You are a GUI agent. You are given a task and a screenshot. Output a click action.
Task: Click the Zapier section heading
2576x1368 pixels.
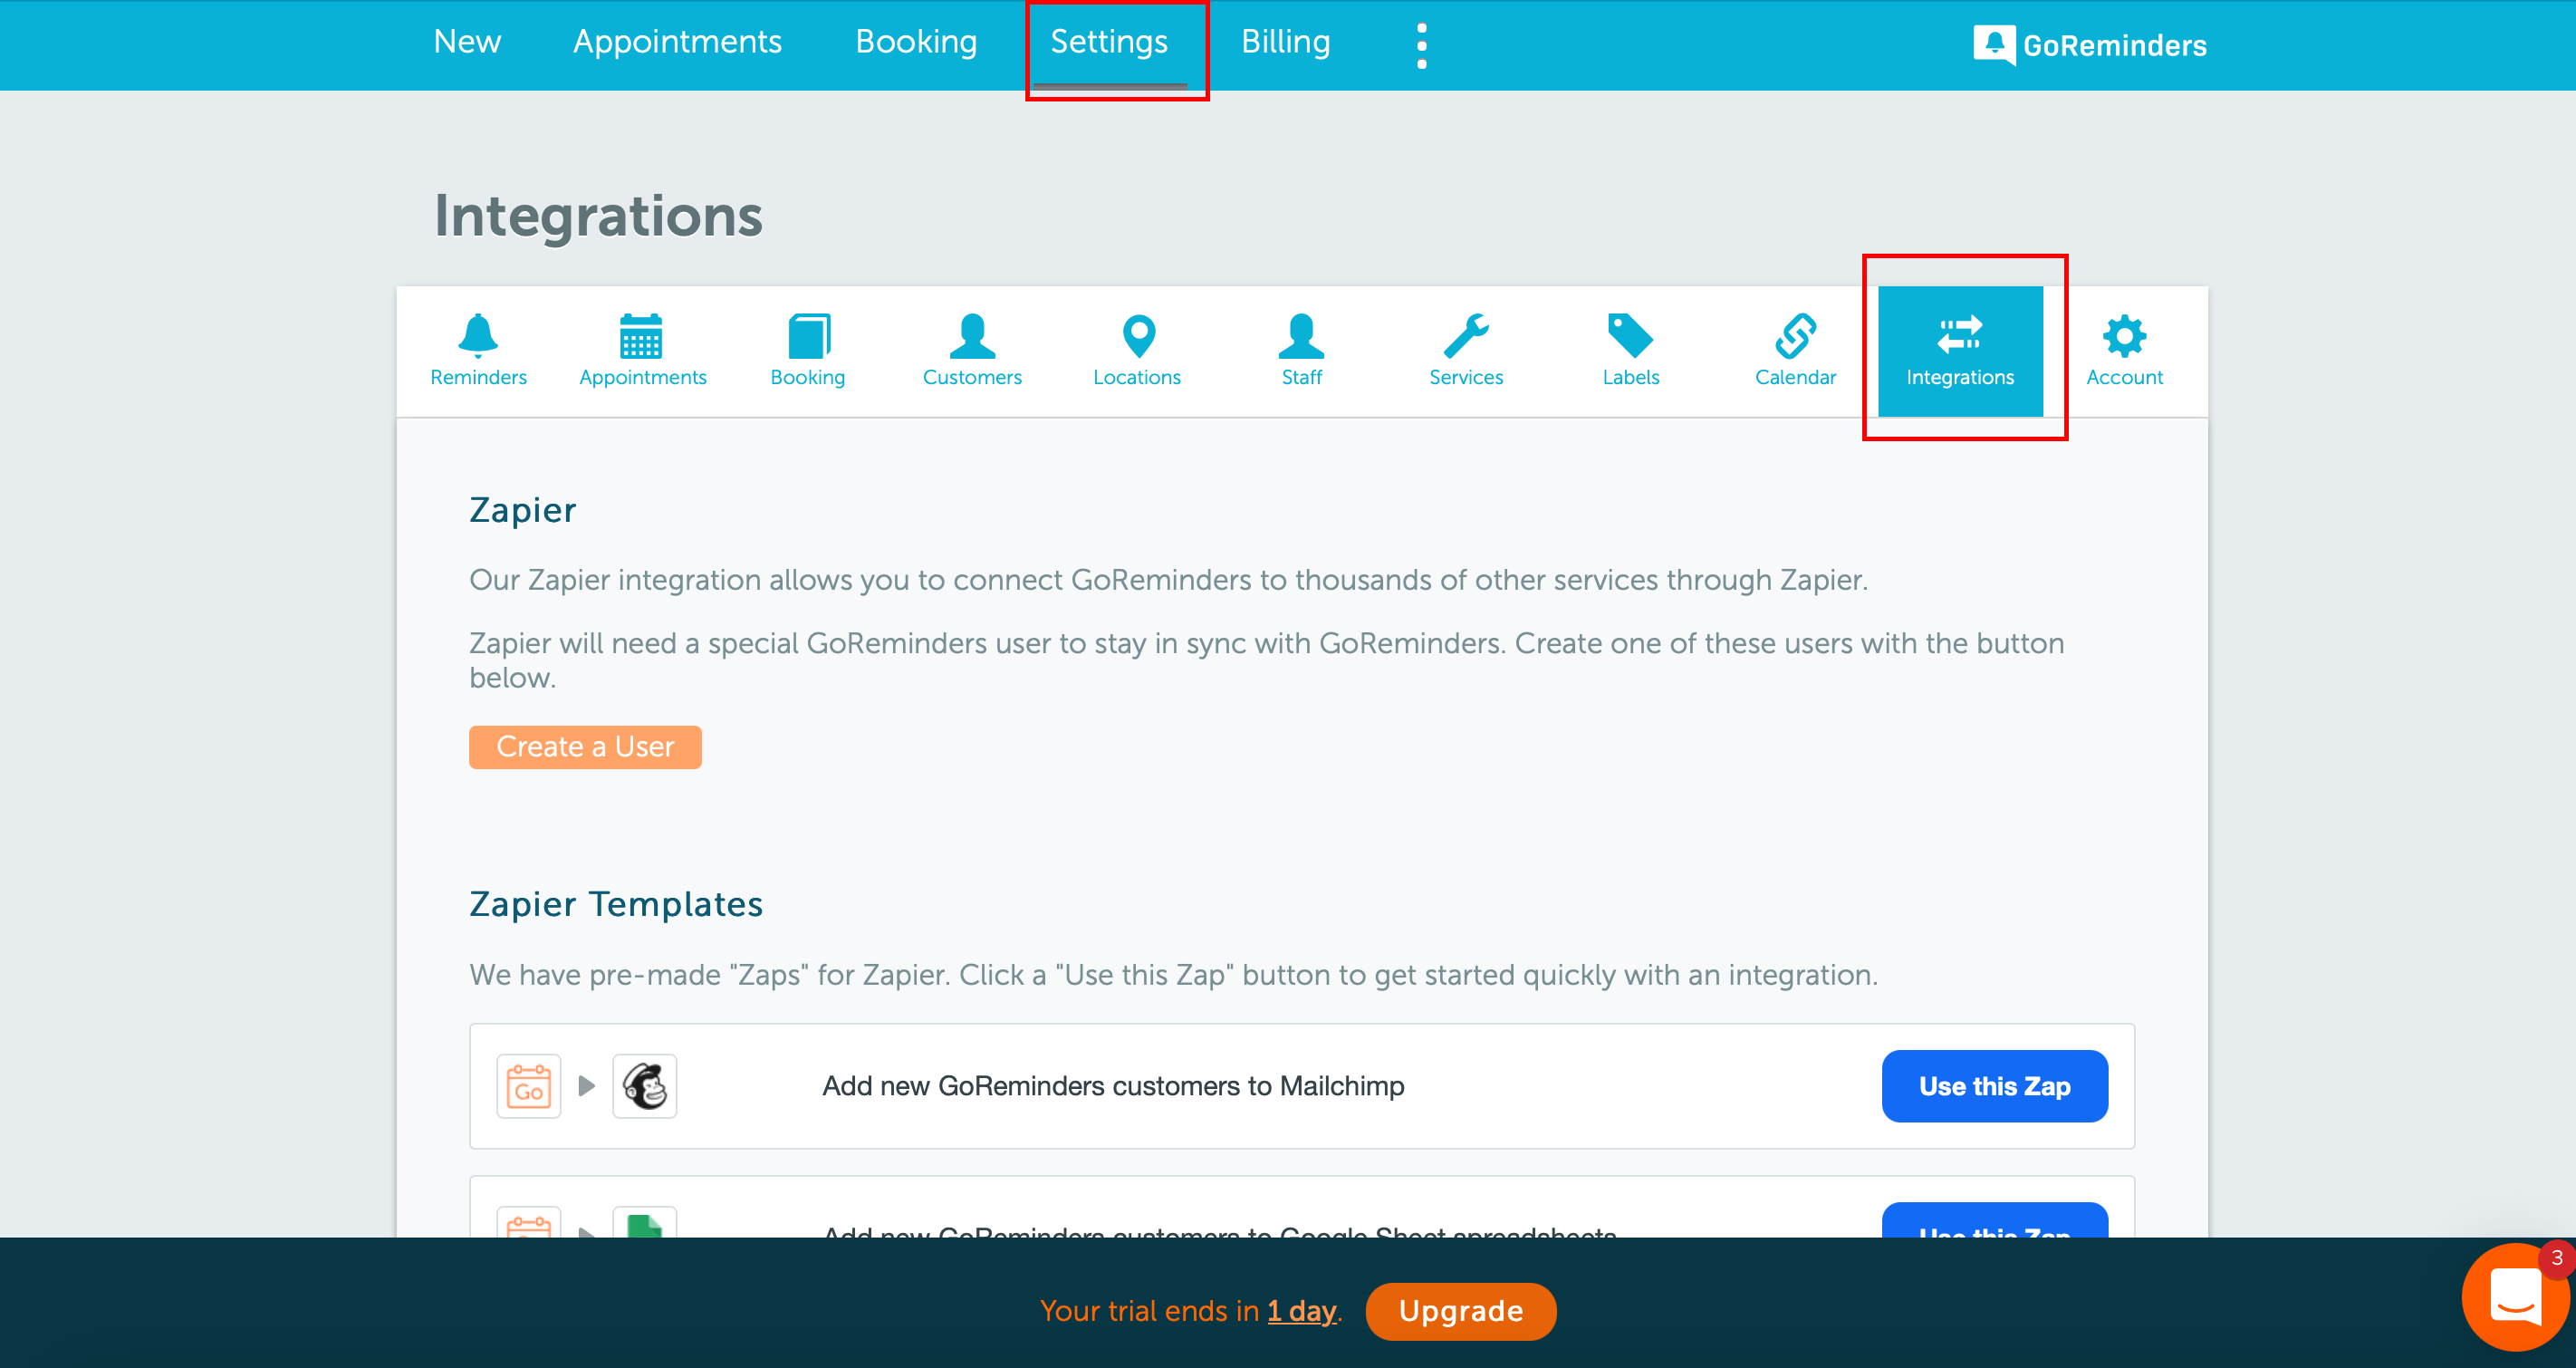coord(523,510)
